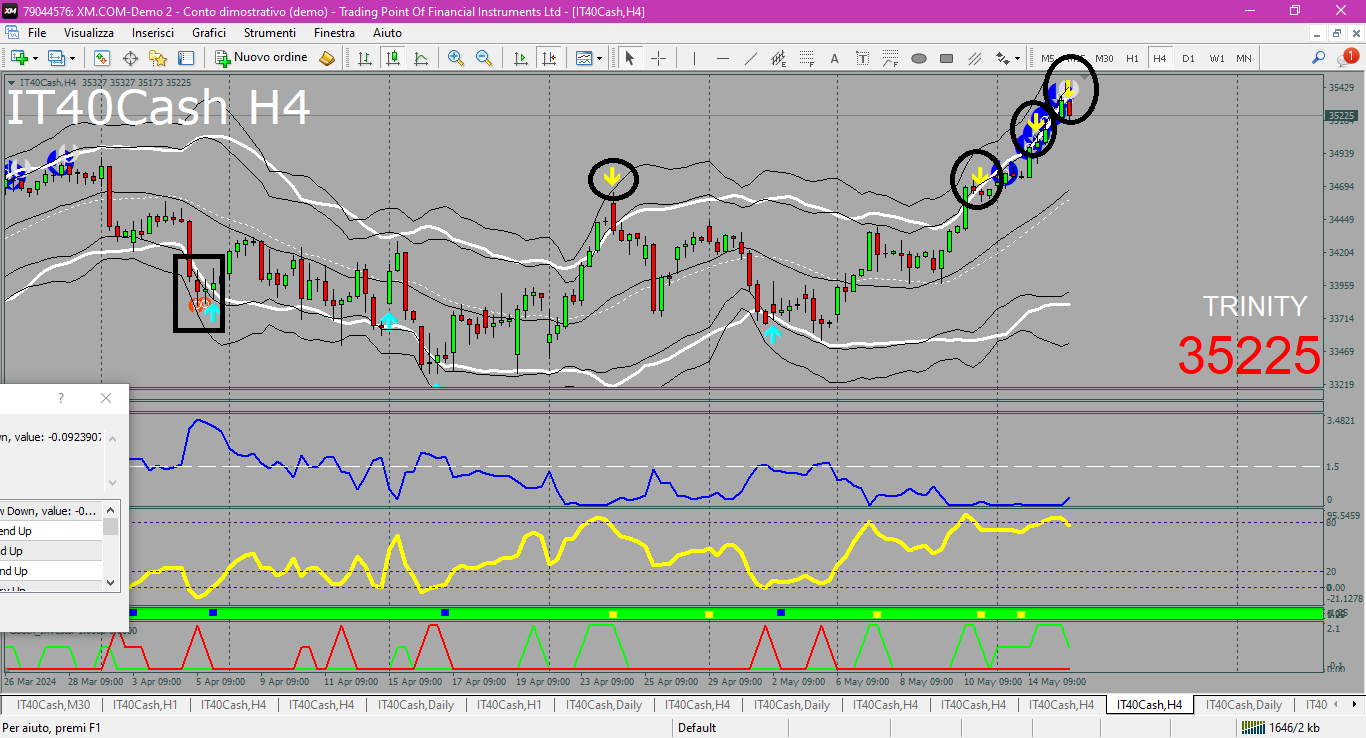Open the Data Window crosshair-circle icon

pos(130,58)
